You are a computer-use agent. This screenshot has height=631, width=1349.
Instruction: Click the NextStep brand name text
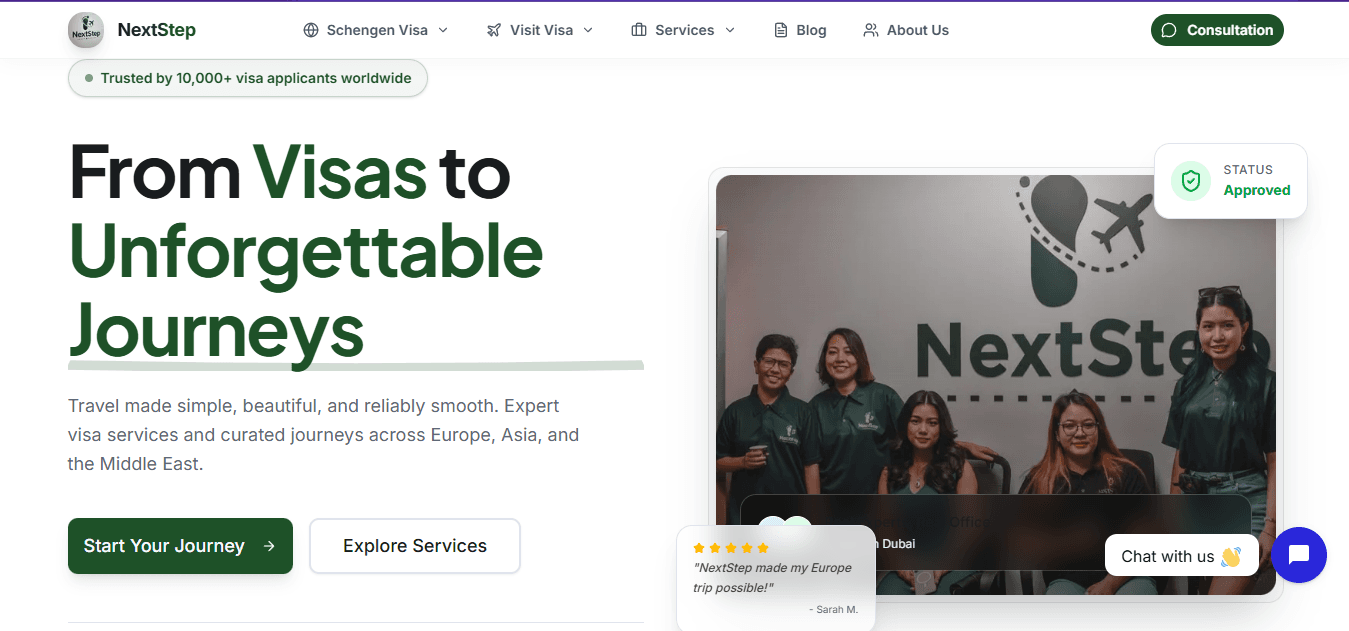[156, 30]
